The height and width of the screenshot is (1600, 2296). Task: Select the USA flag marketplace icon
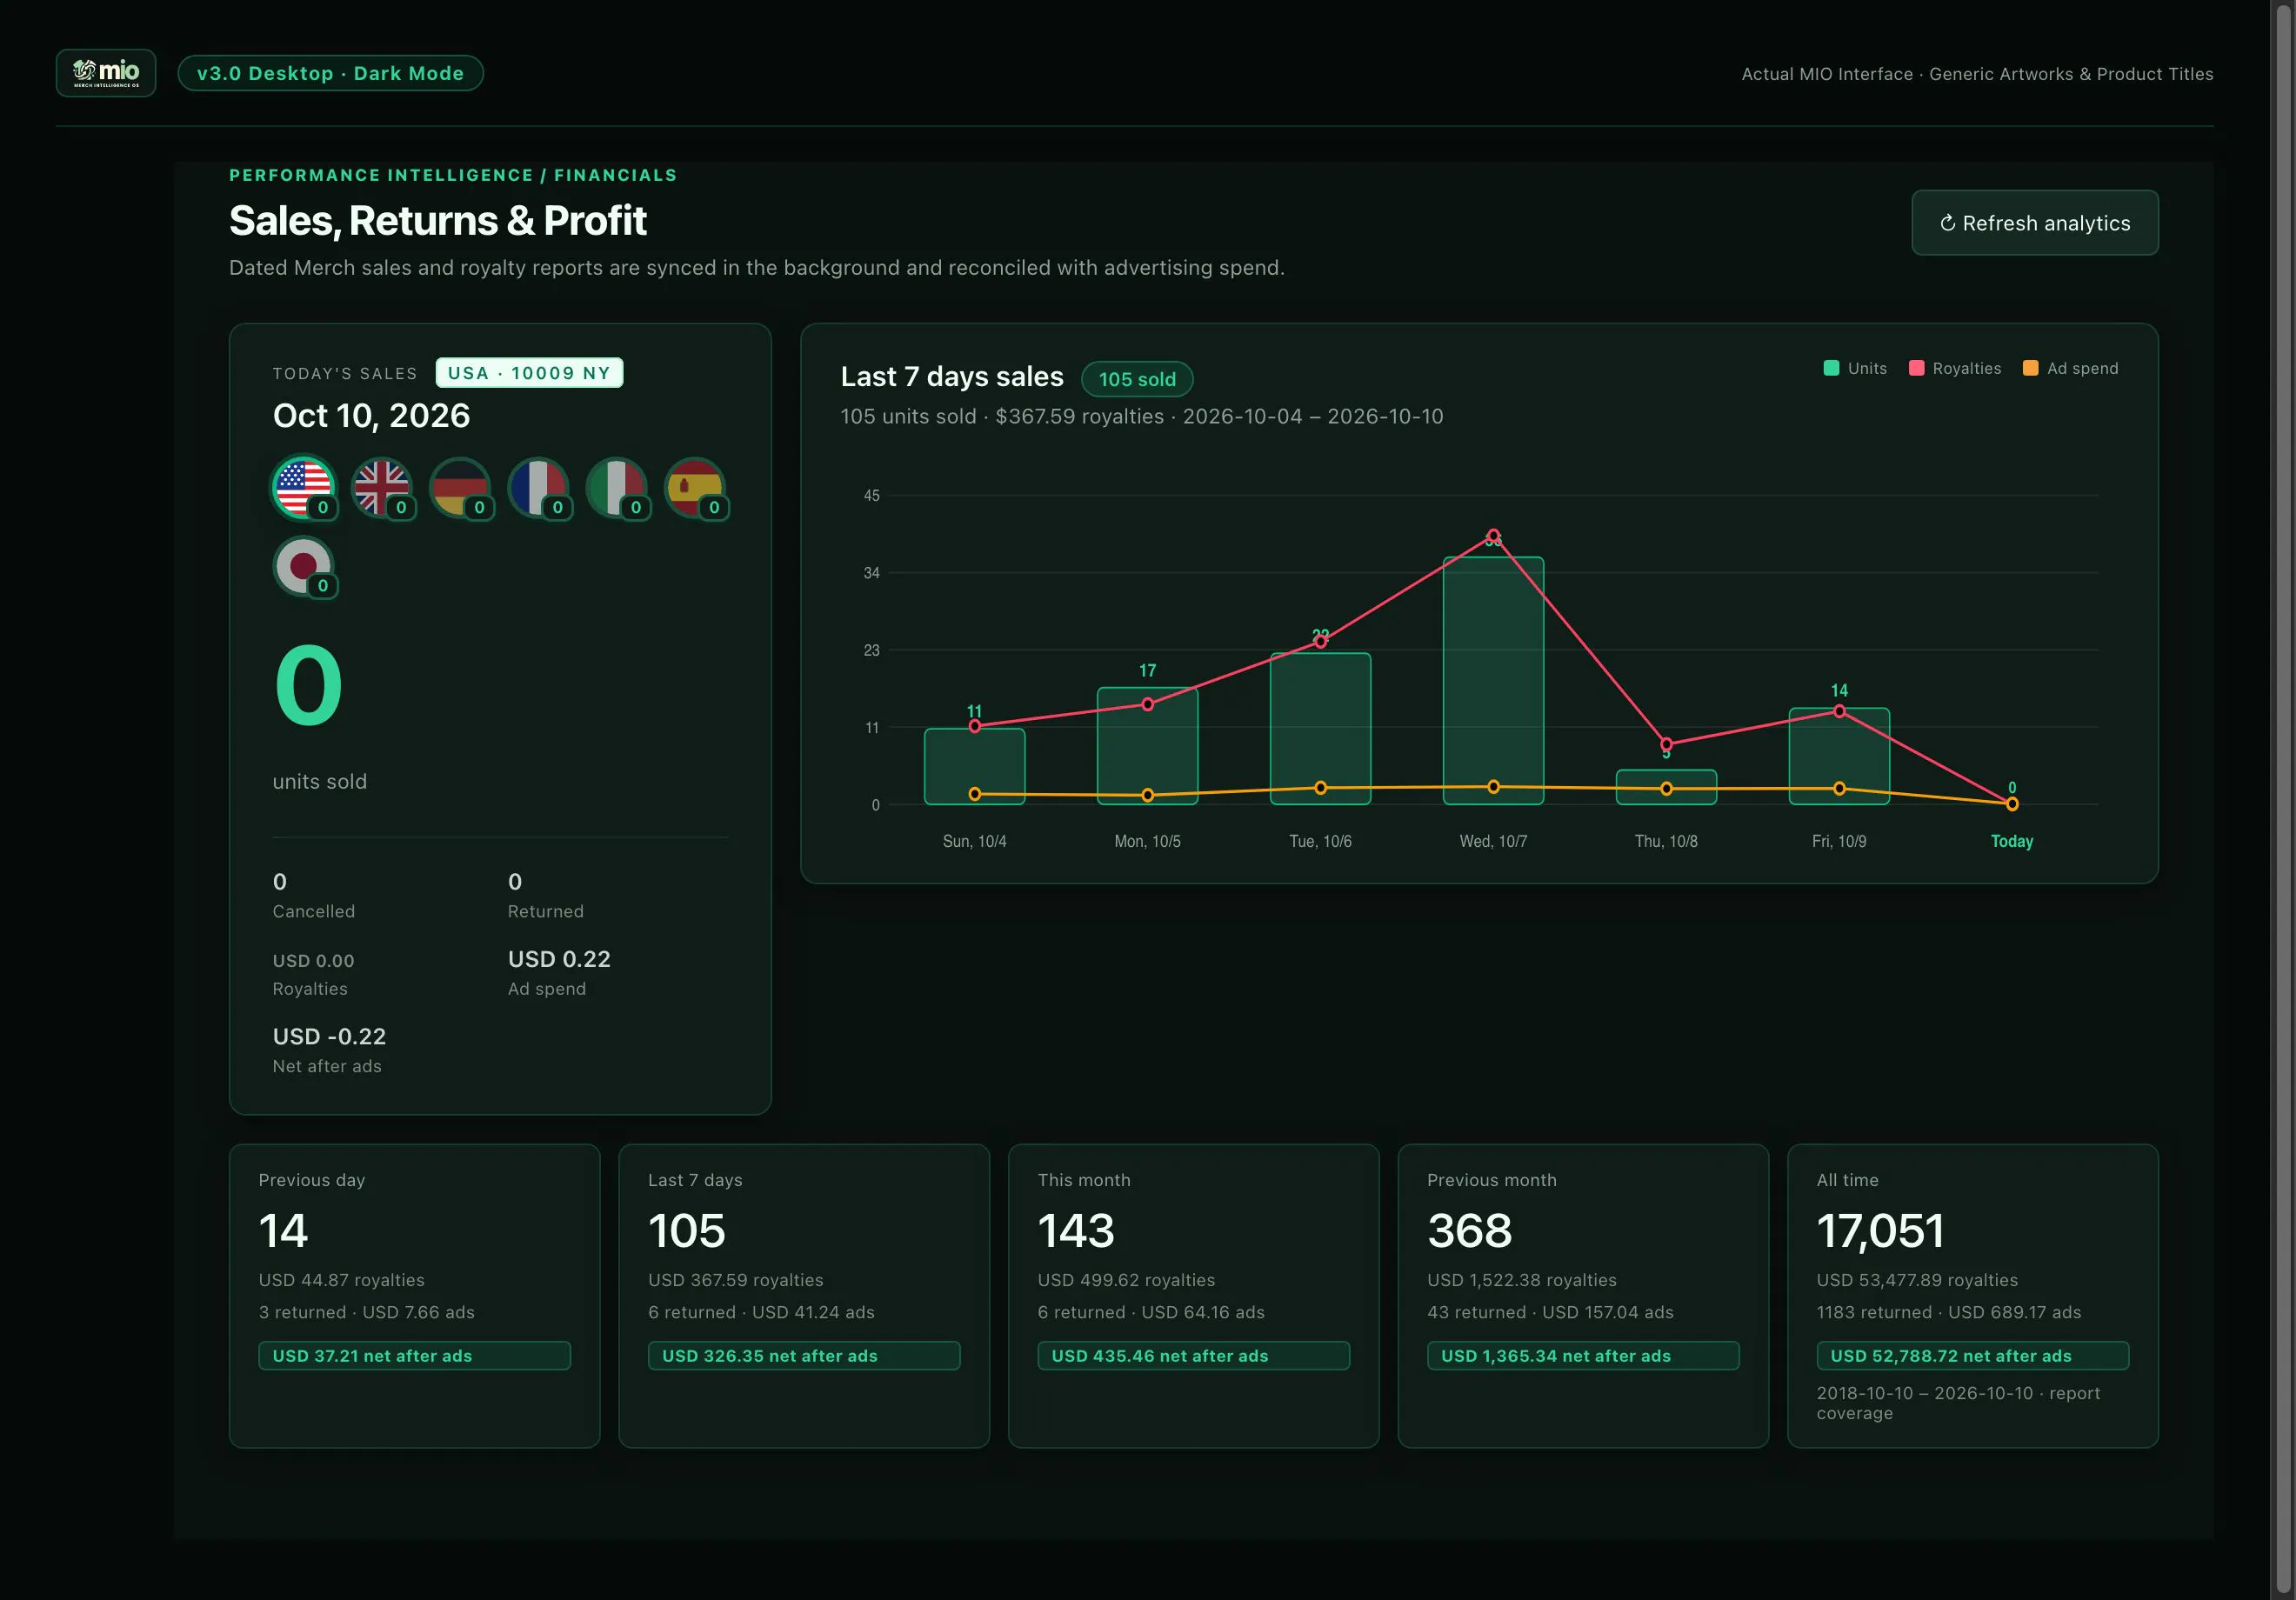(x=304, y=488)
